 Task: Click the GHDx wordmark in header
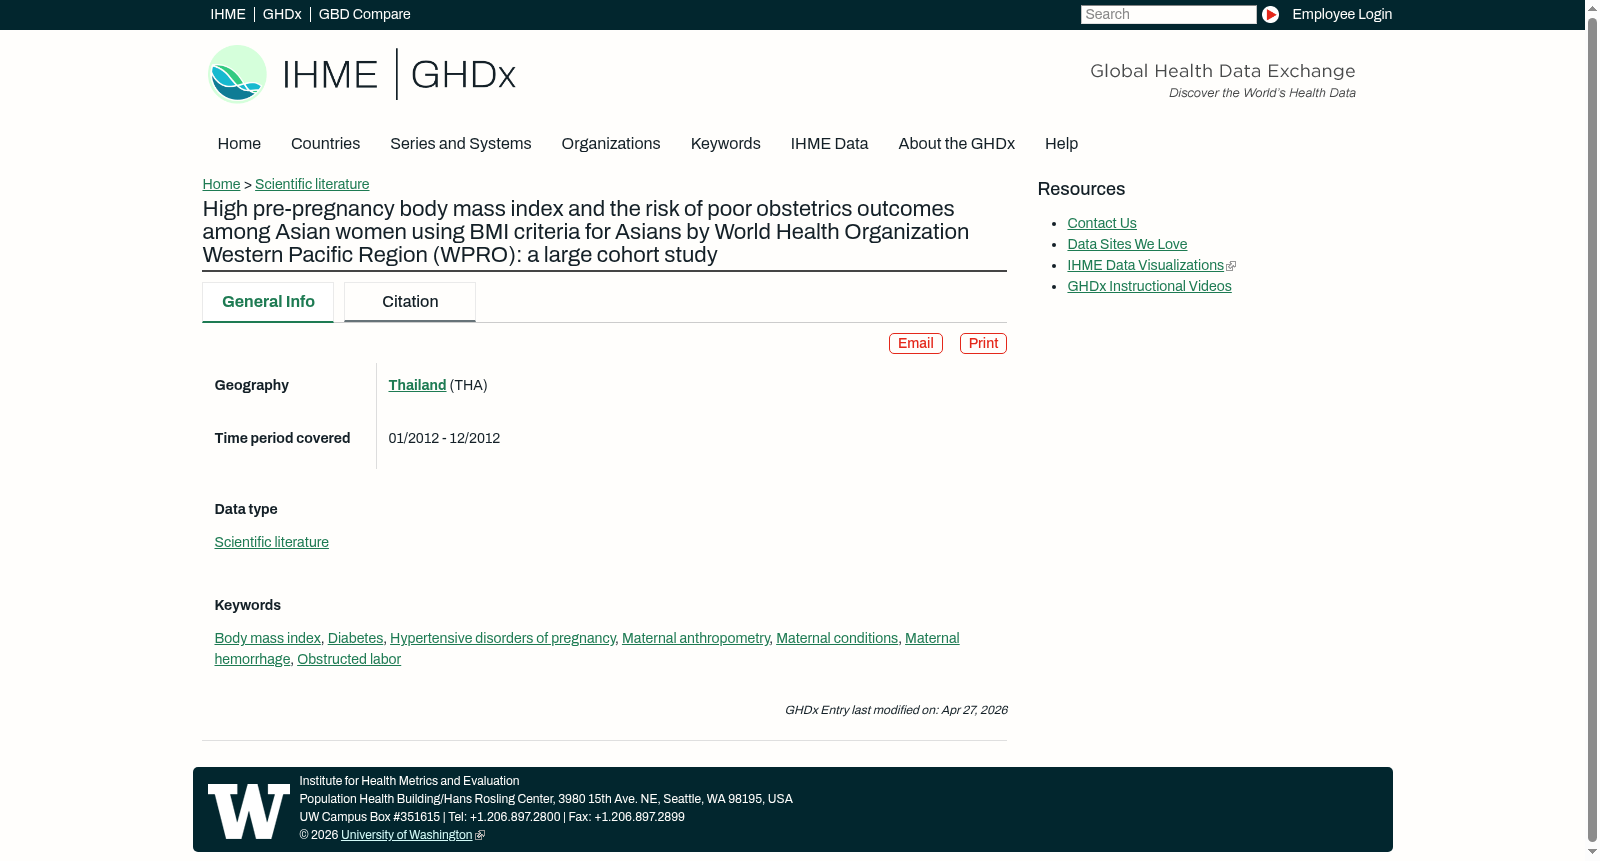[x=463, y=75]
